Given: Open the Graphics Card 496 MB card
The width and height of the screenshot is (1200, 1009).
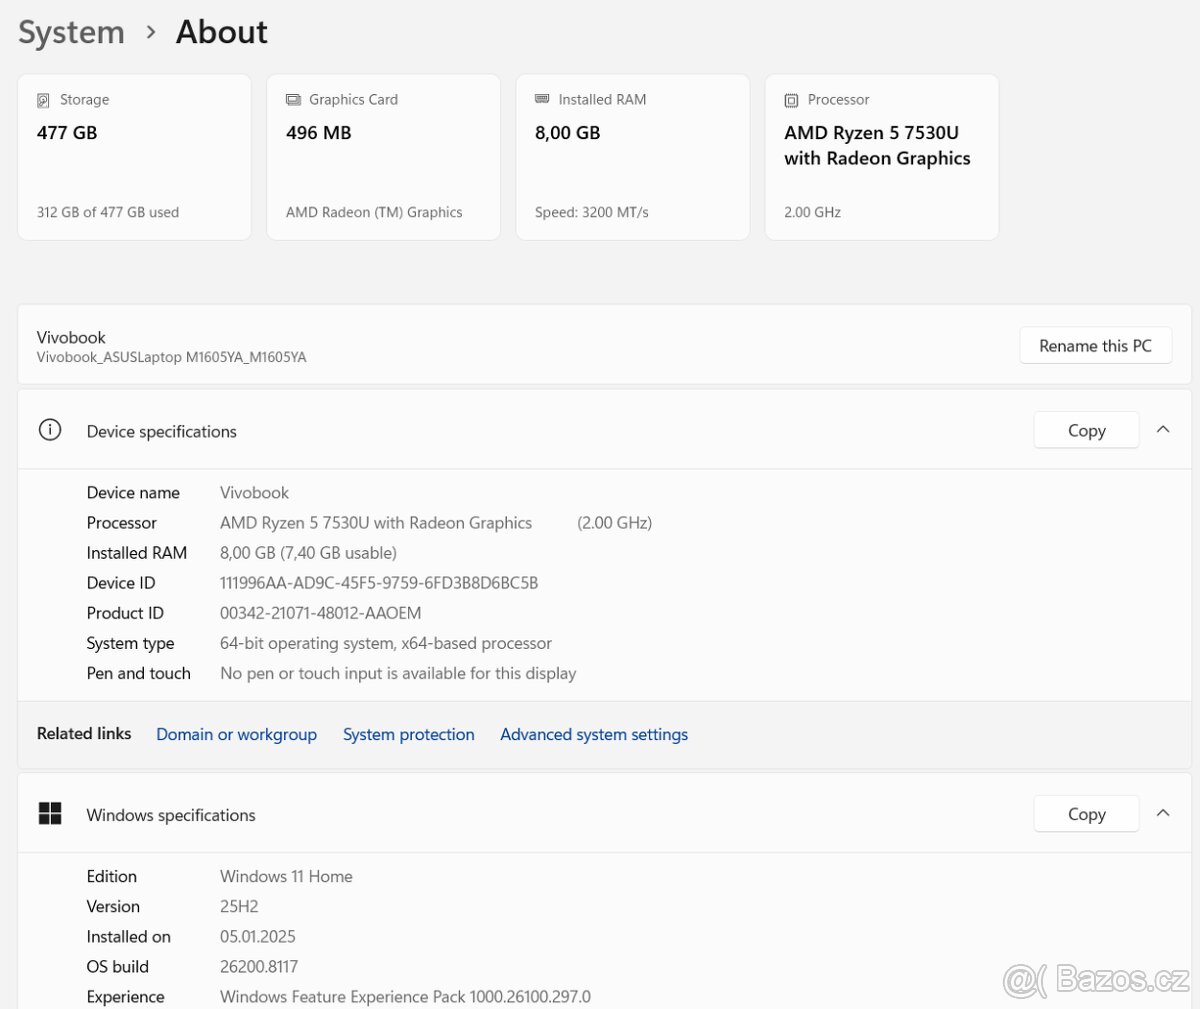Looking at the screenshot, I should tap(383, 157).
